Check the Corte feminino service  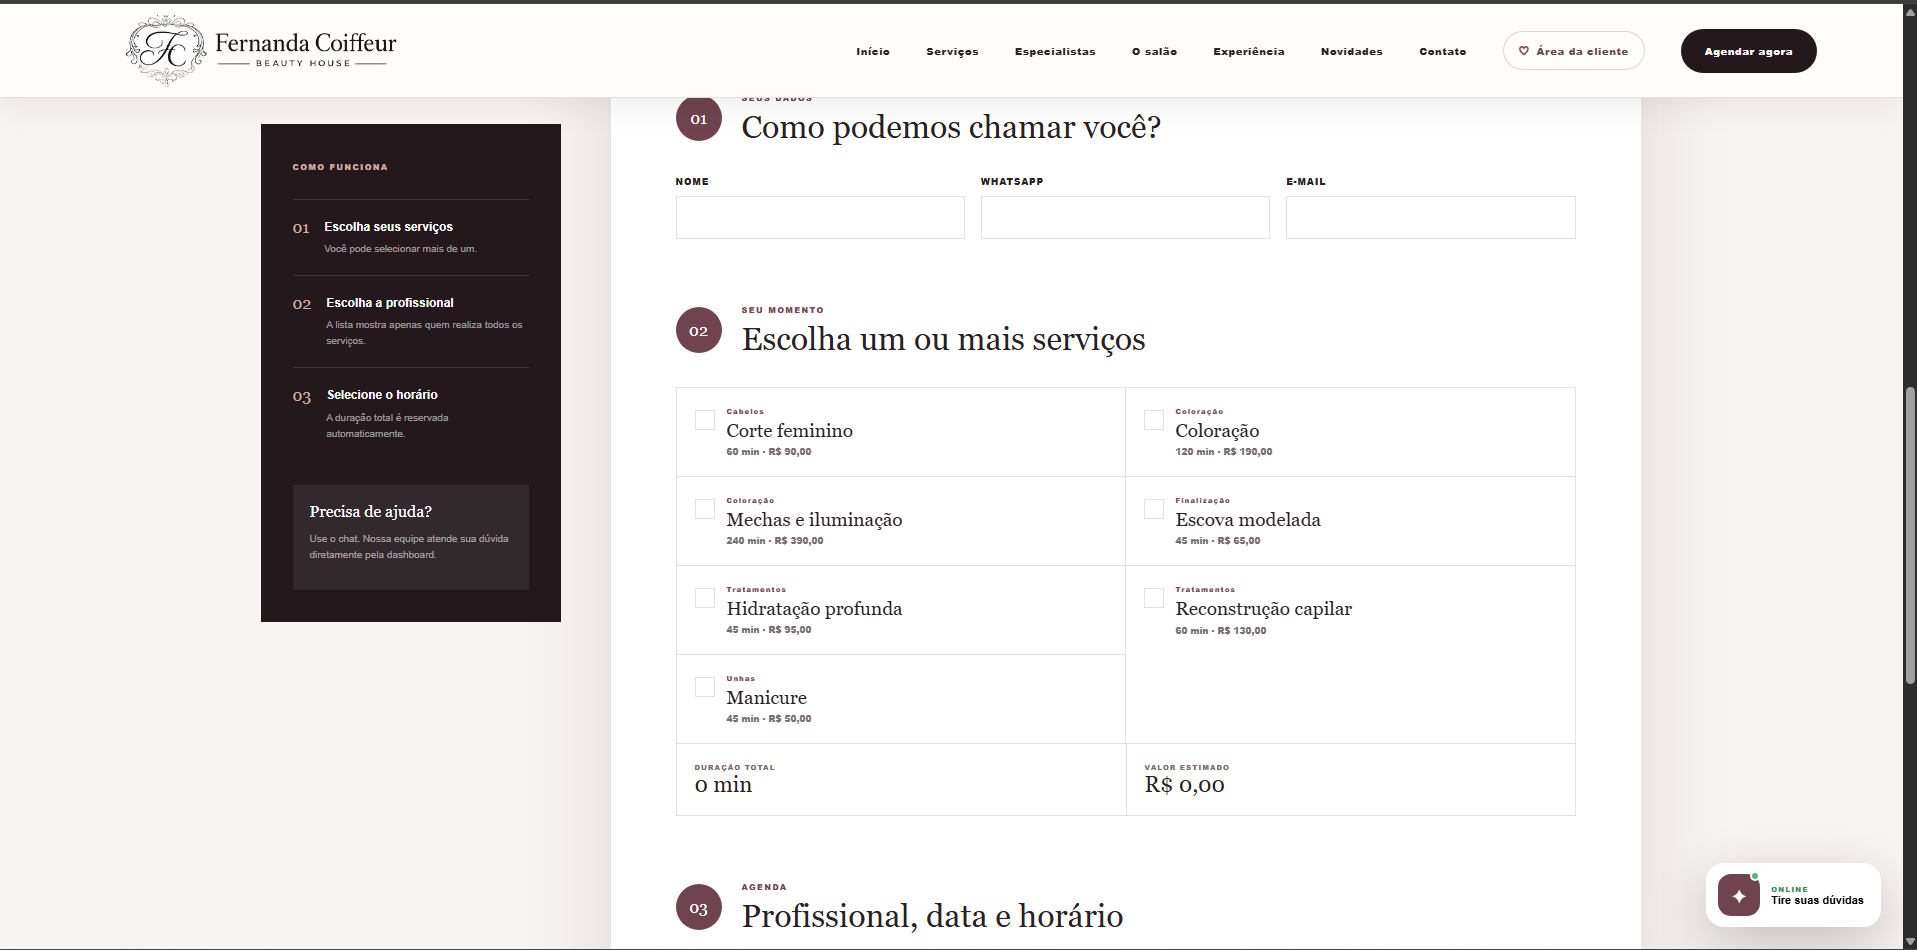(x=705, y=420)
